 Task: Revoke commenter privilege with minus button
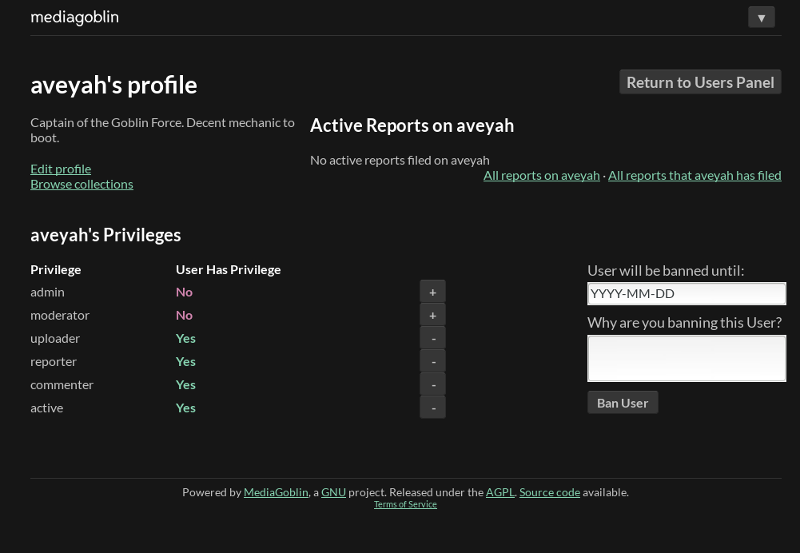433,385
